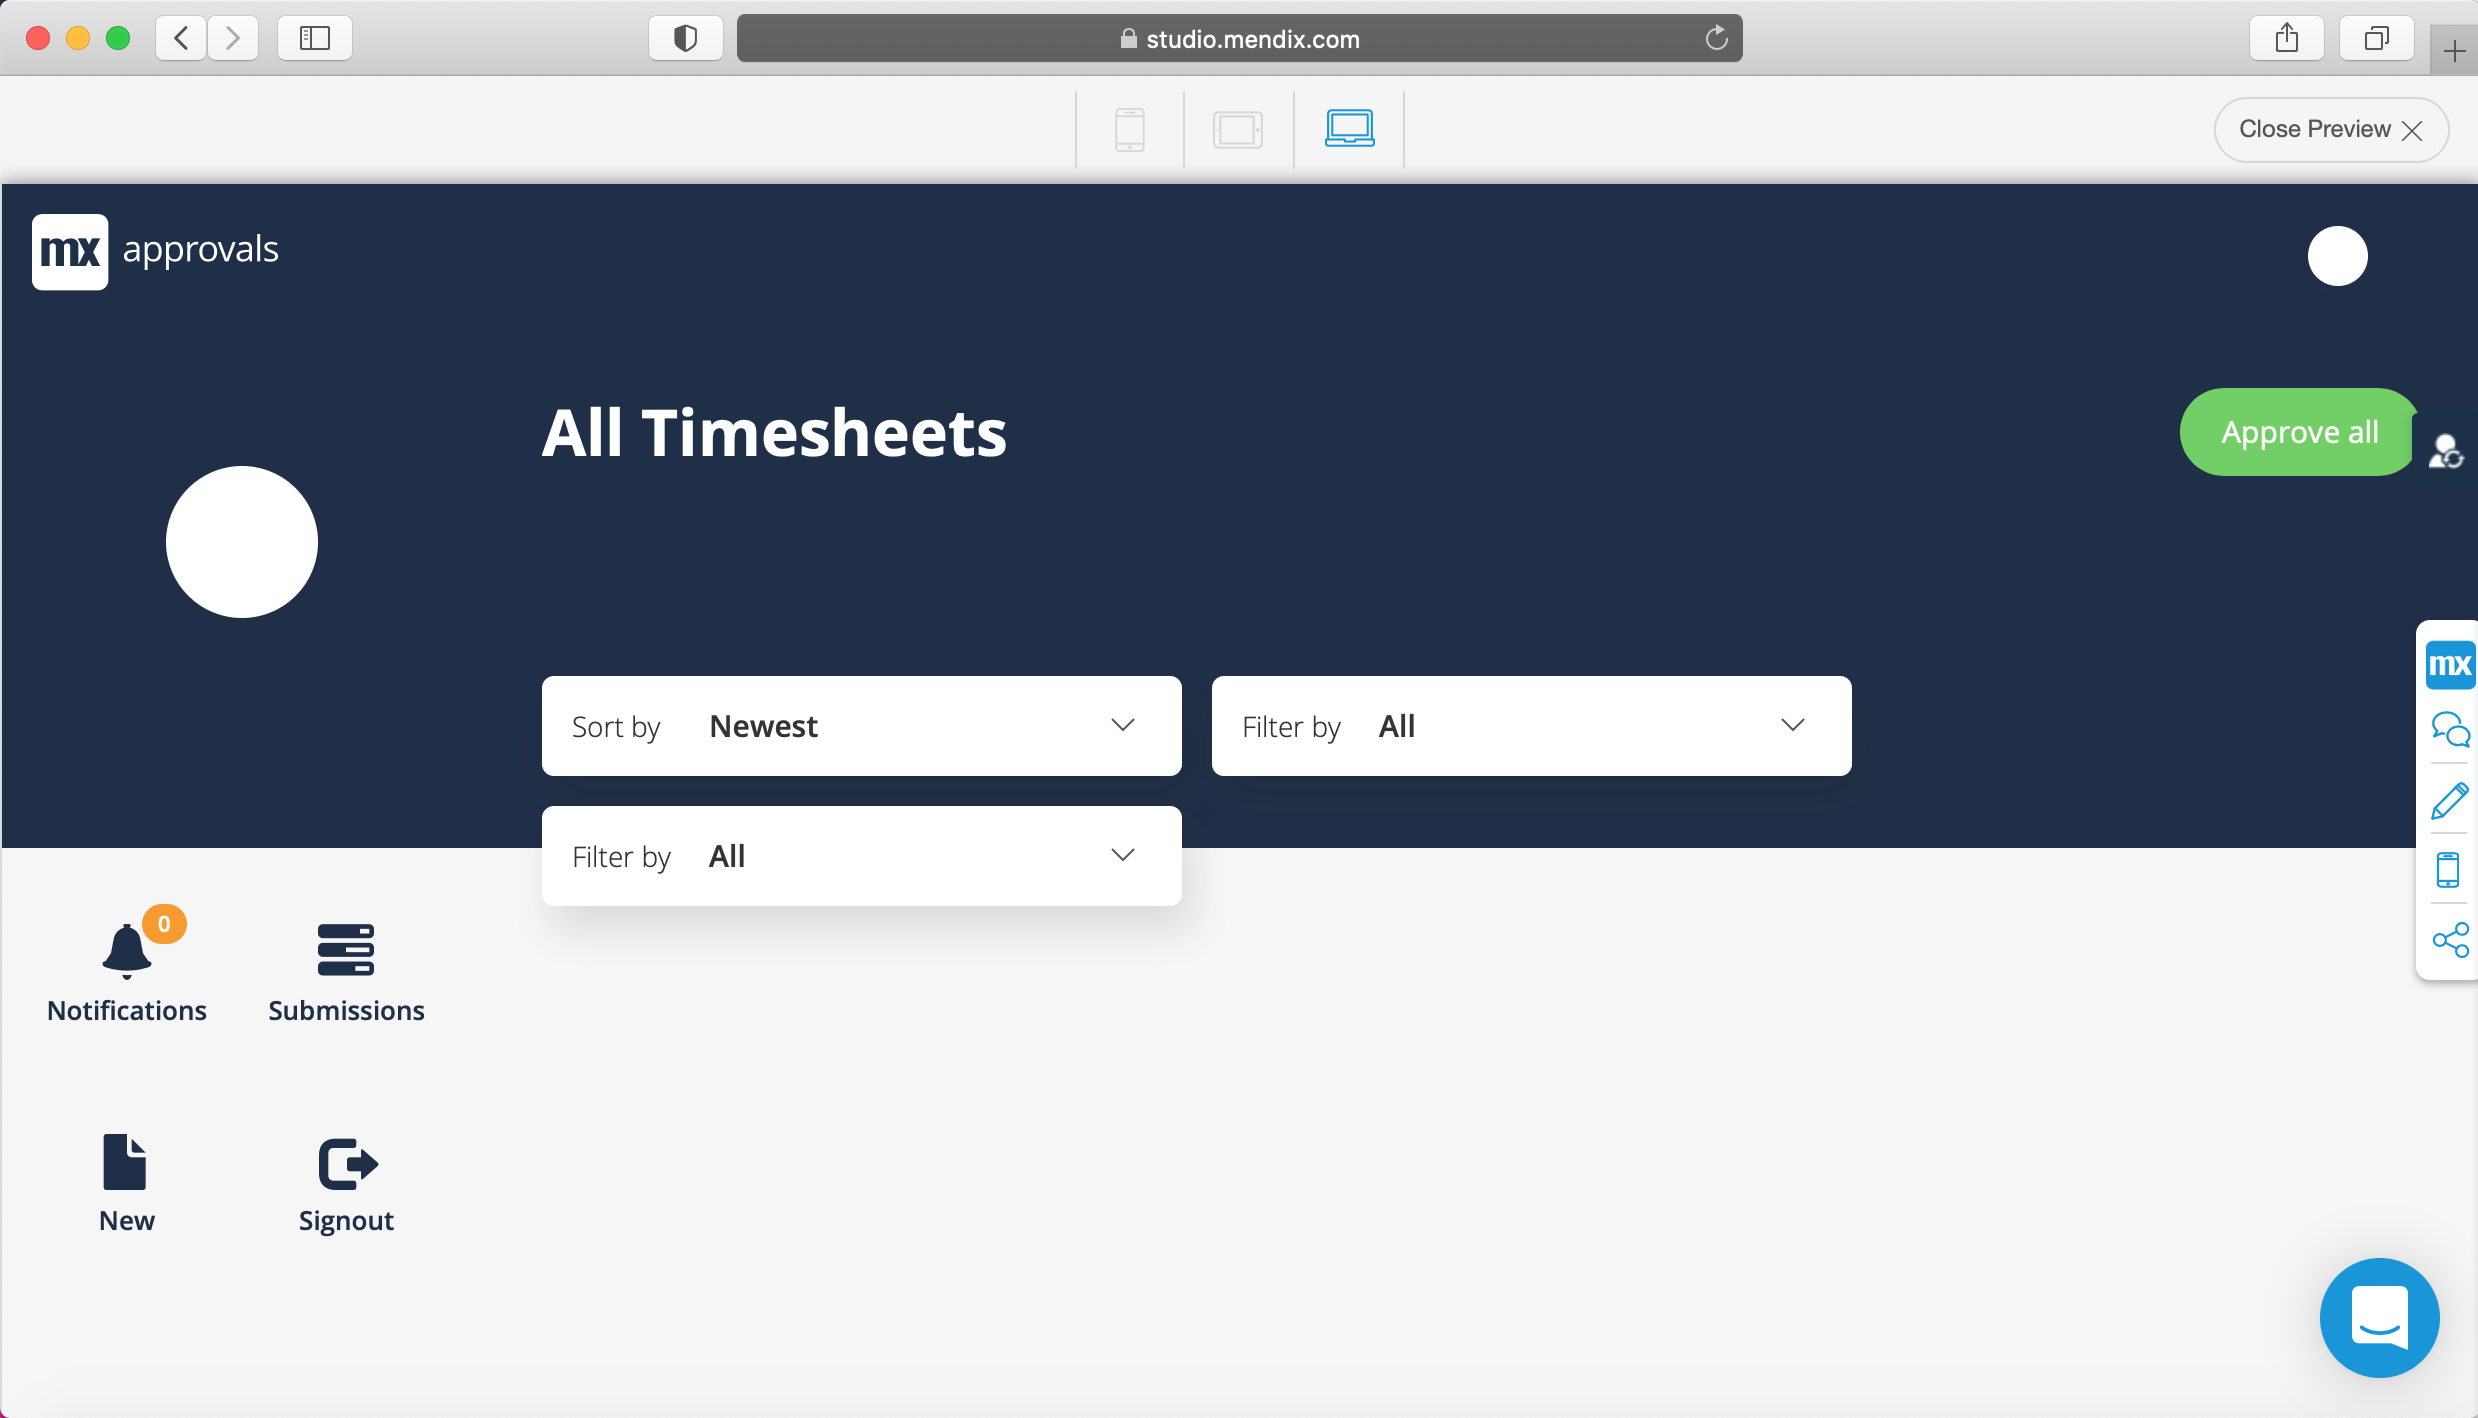This screenshot has height=1418, width=2478.
Task: Click the New document icon
Action: coord(125,1163)
